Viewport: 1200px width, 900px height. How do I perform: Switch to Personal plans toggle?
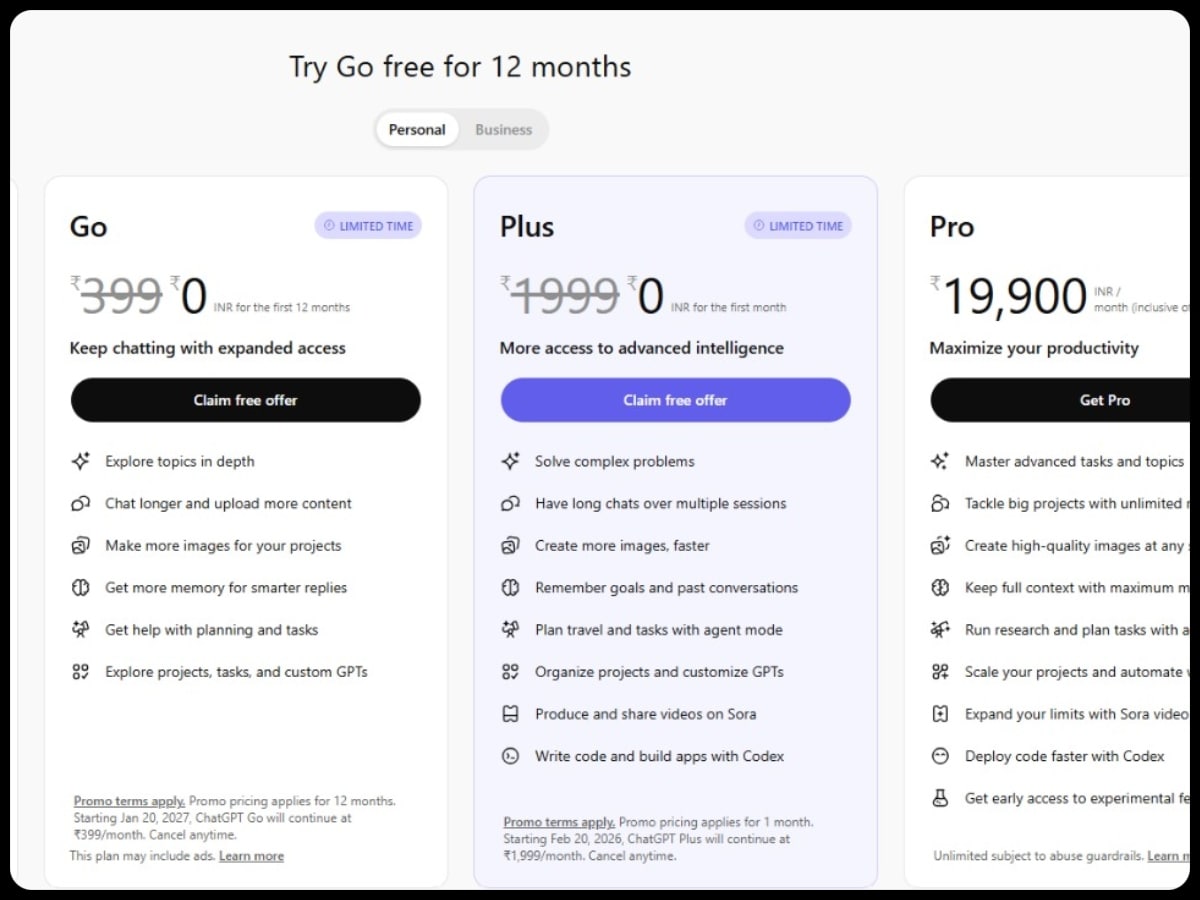(x=417, y=130)
